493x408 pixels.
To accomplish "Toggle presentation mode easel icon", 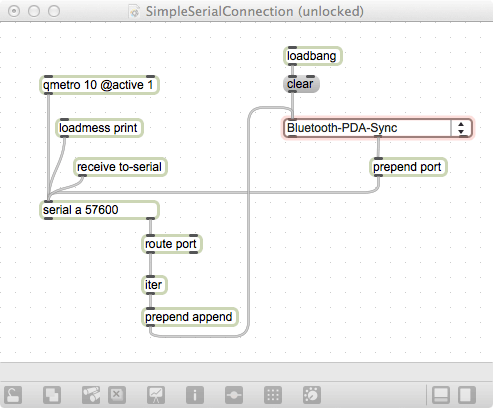I will coord(156,395).
